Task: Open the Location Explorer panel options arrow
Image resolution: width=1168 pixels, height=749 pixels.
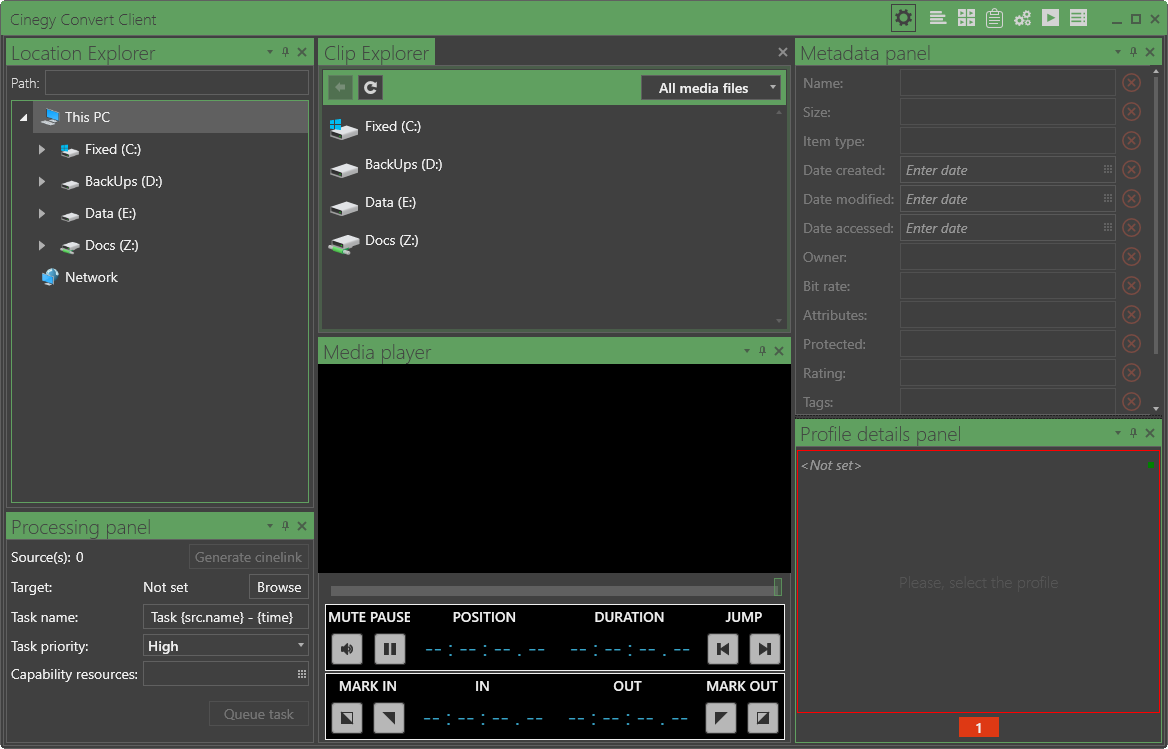Action: (270, 52)
